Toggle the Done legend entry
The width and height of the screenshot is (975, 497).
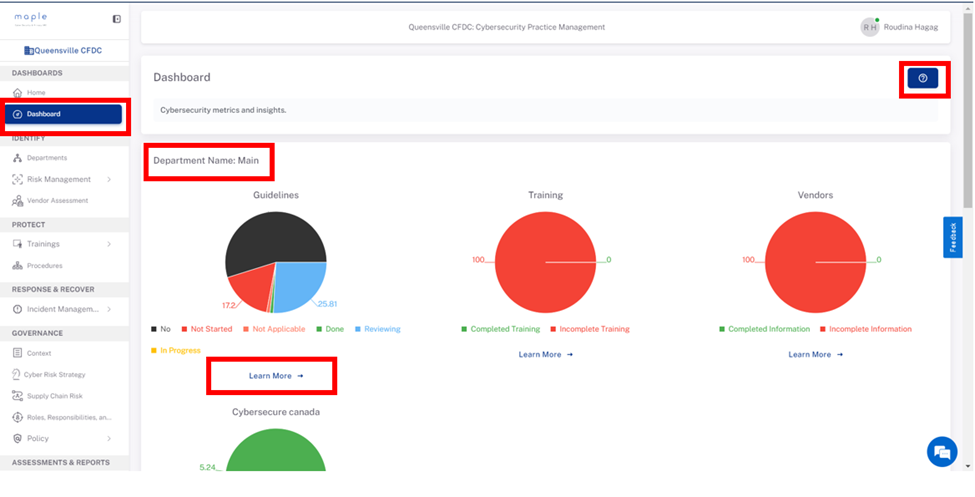330,329
